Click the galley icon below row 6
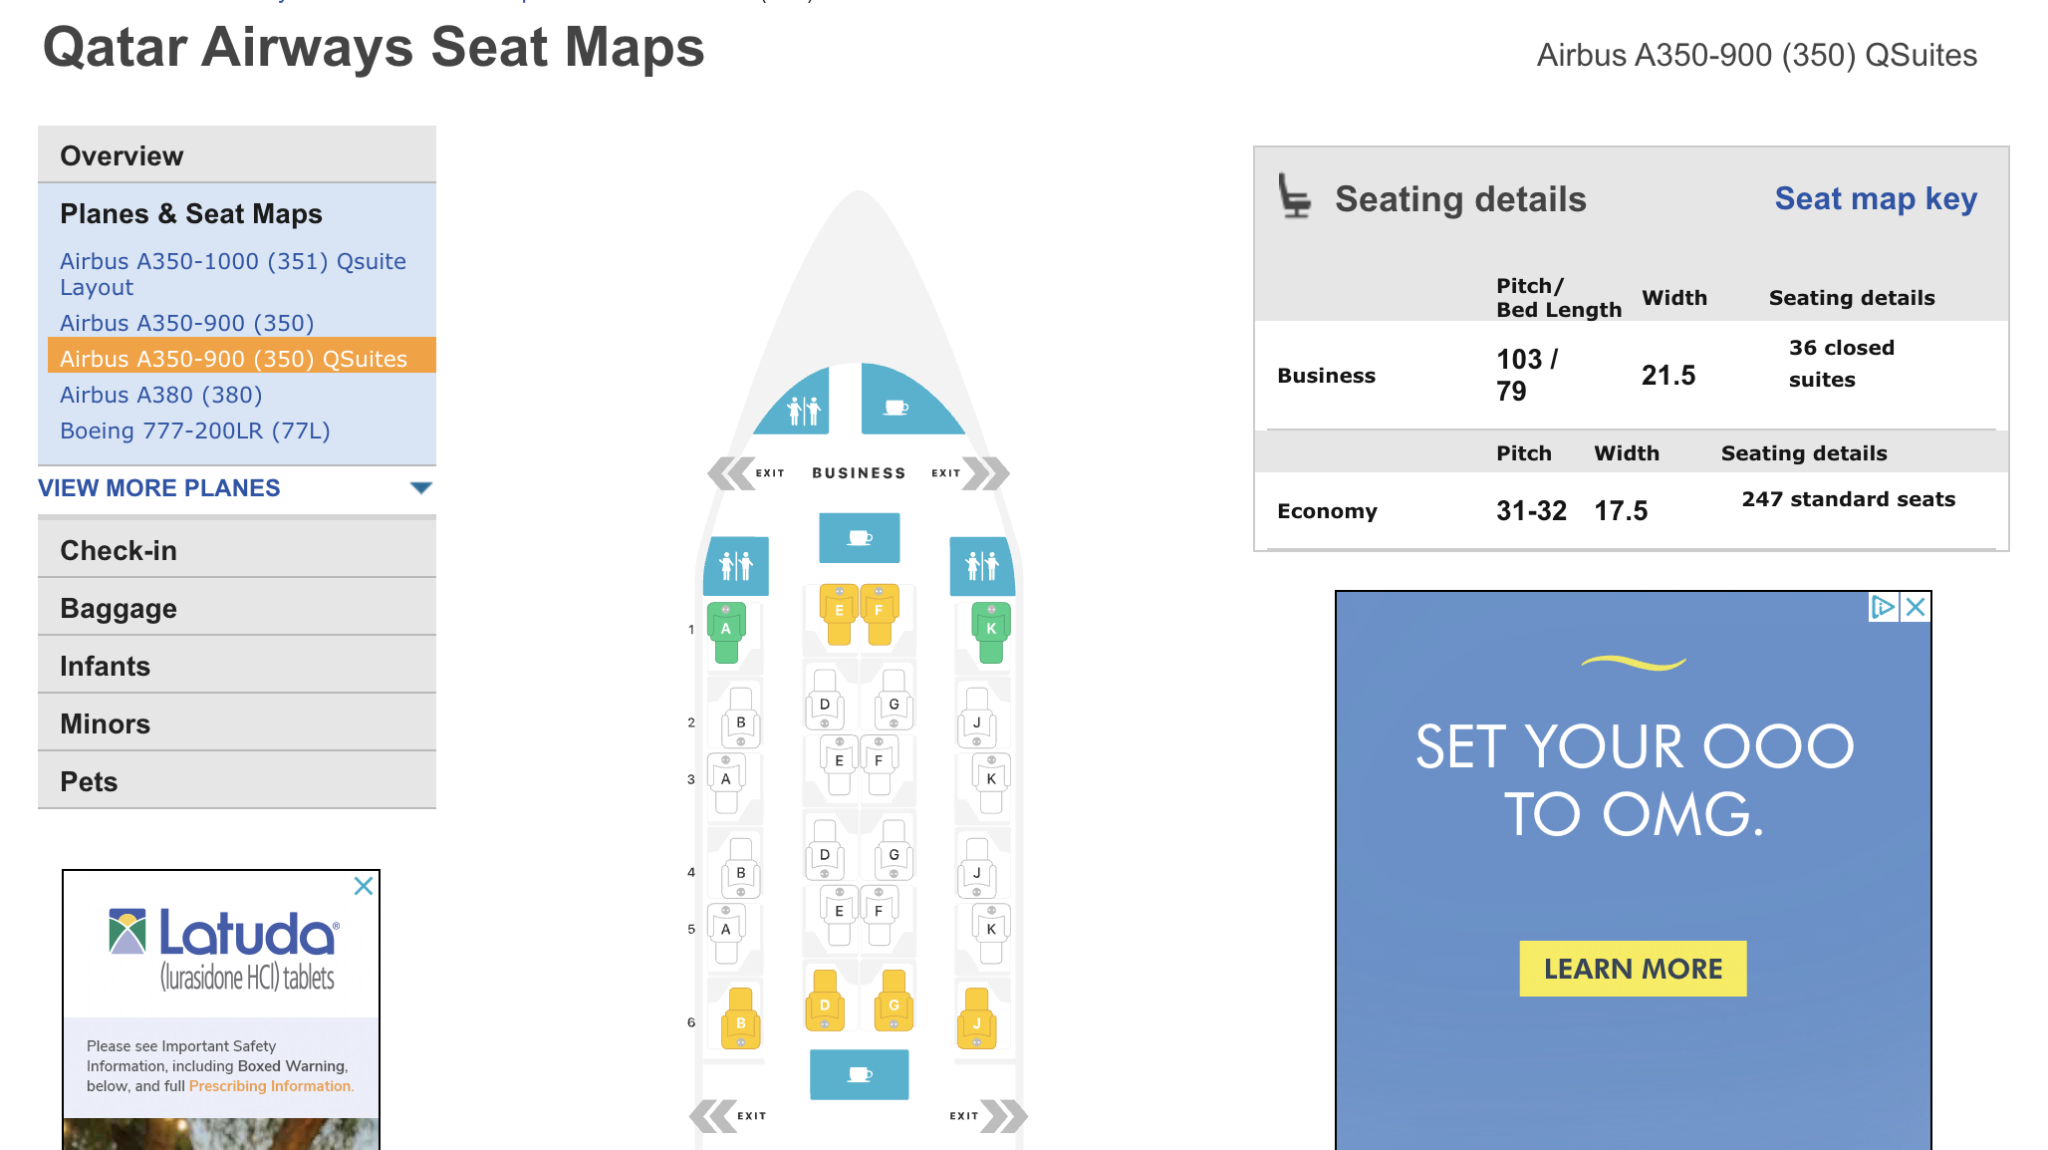The width and height of the screenshot is (2048, 1150). tap(859, 1075)
